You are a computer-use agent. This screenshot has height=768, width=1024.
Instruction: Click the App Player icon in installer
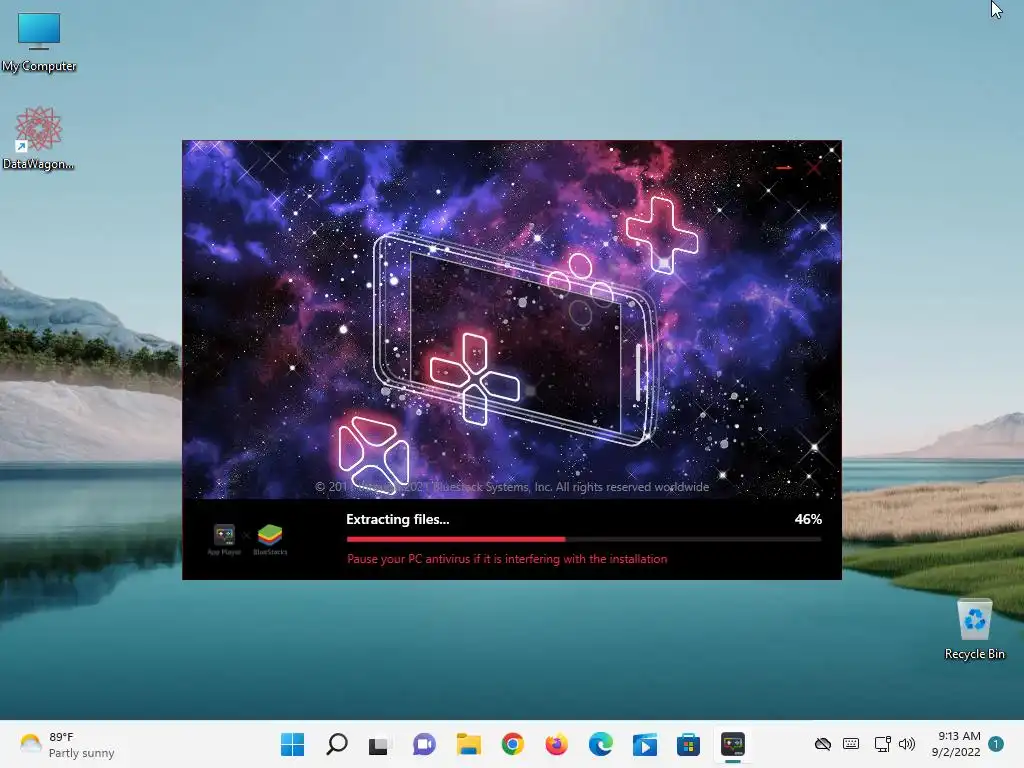tap(224, 539)
